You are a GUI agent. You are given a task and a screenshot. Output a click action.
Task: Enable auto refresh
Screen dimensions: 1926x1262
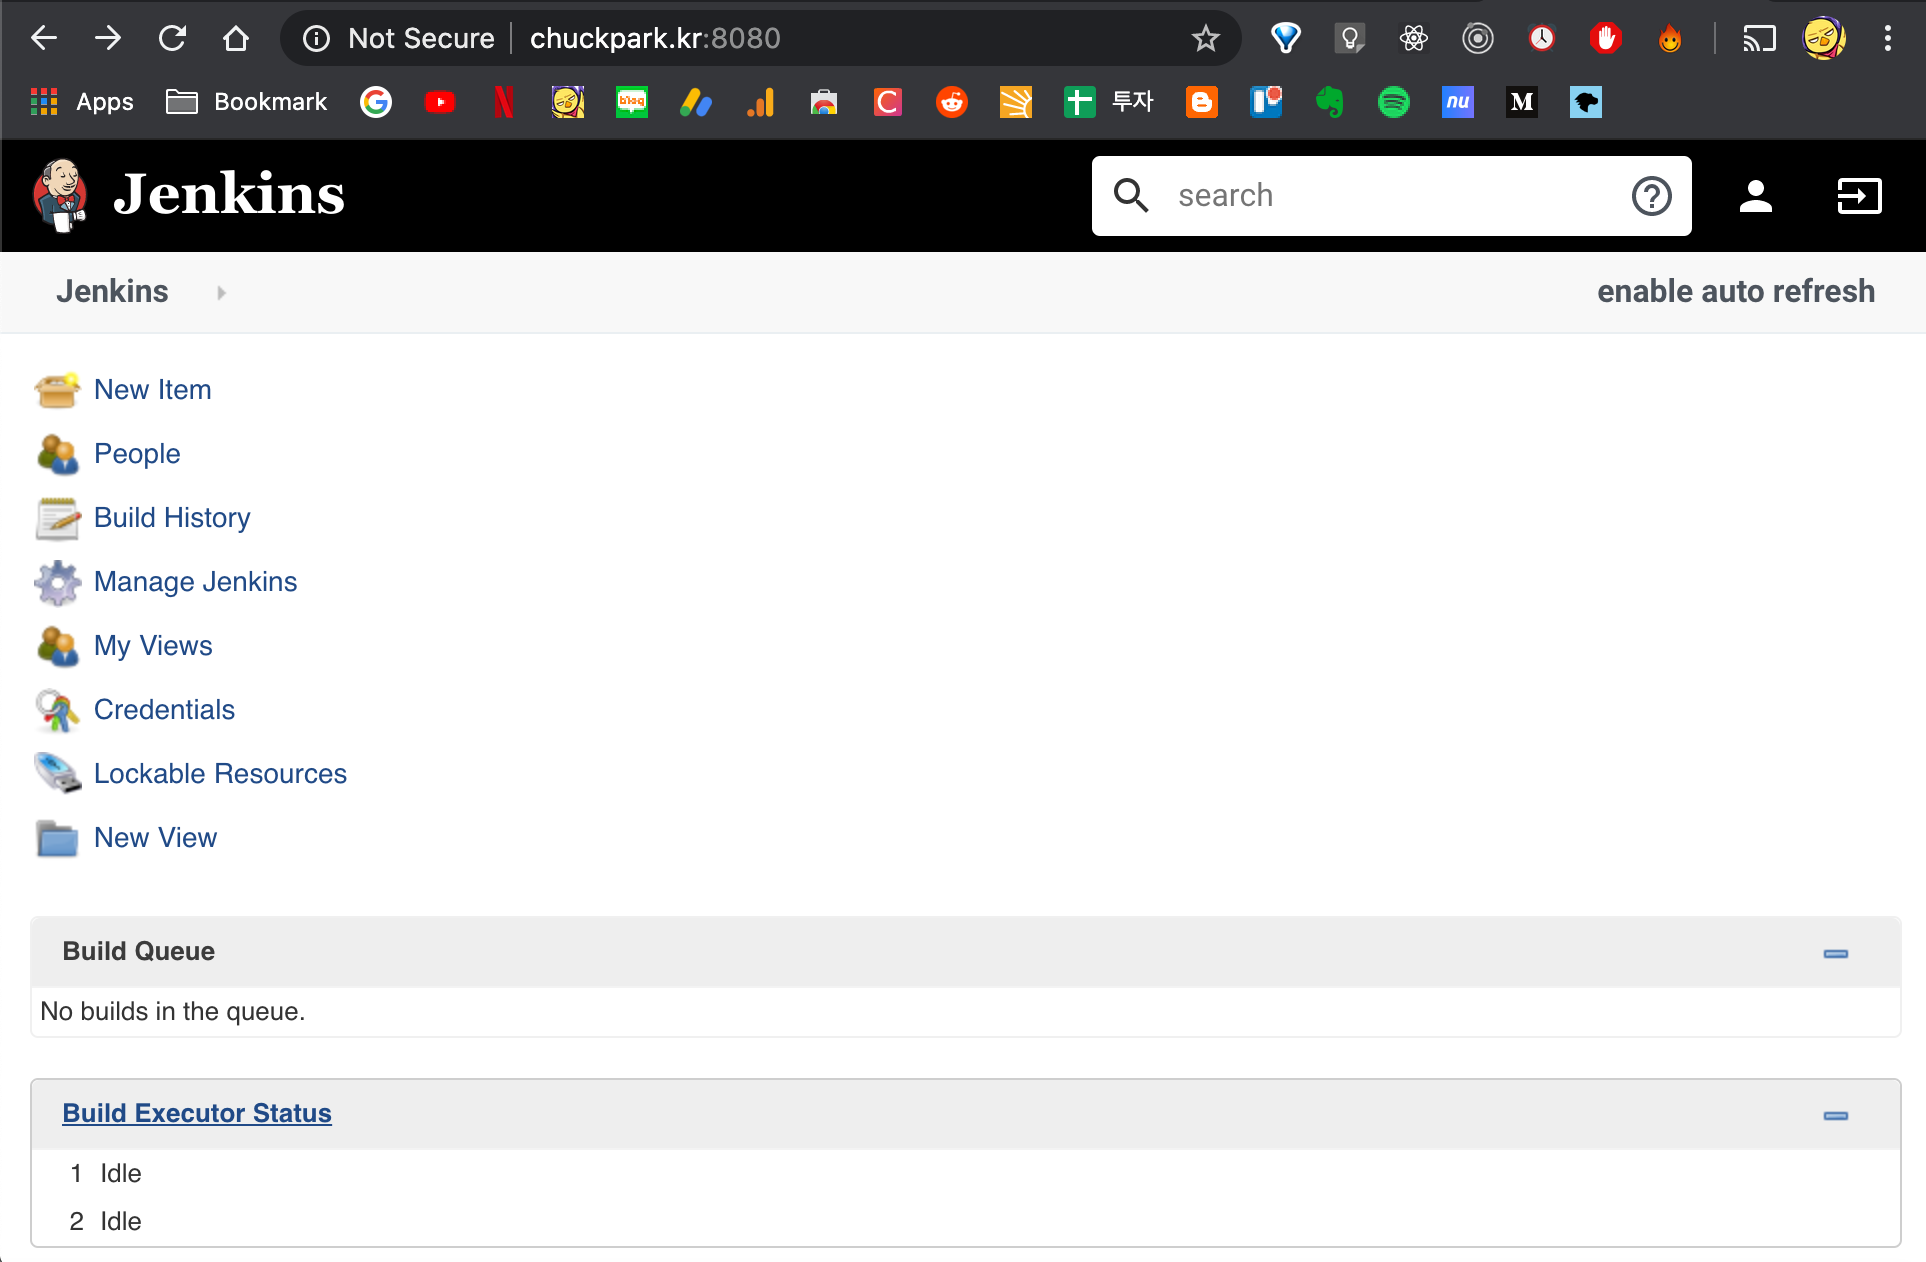(x=1735, y=291)
